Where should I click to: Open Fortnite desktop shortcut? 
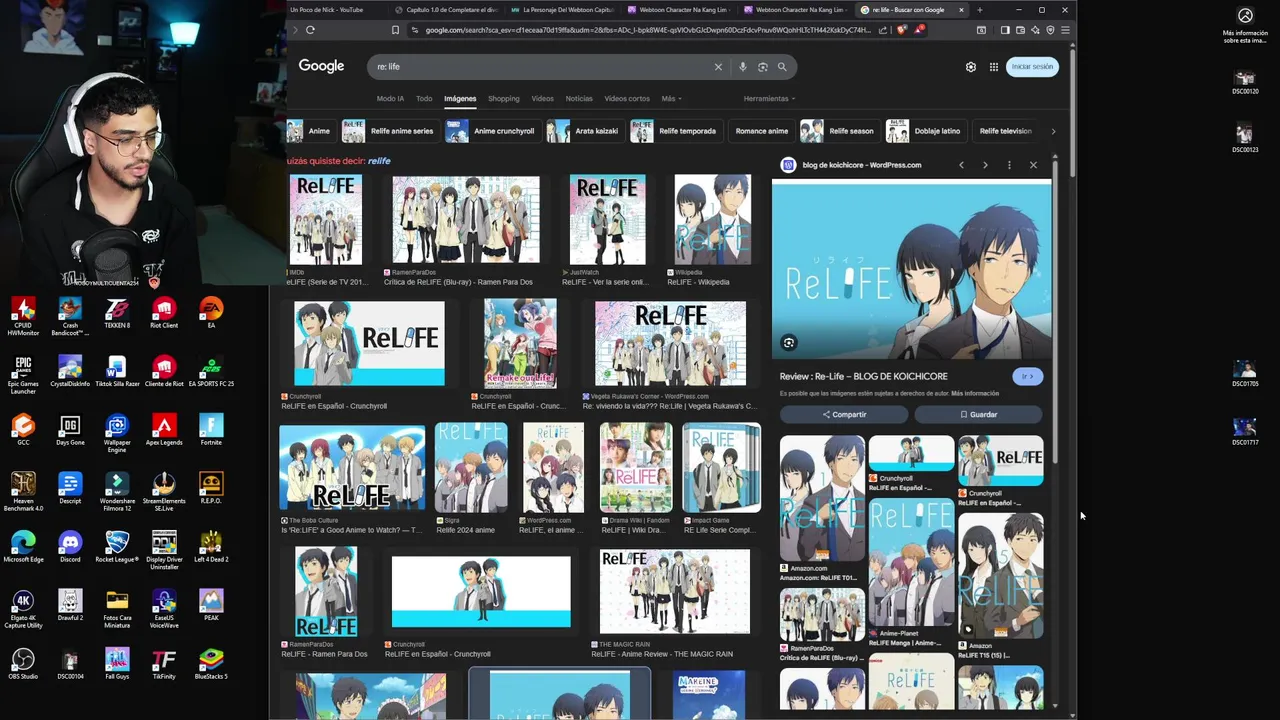click(211, 430)
